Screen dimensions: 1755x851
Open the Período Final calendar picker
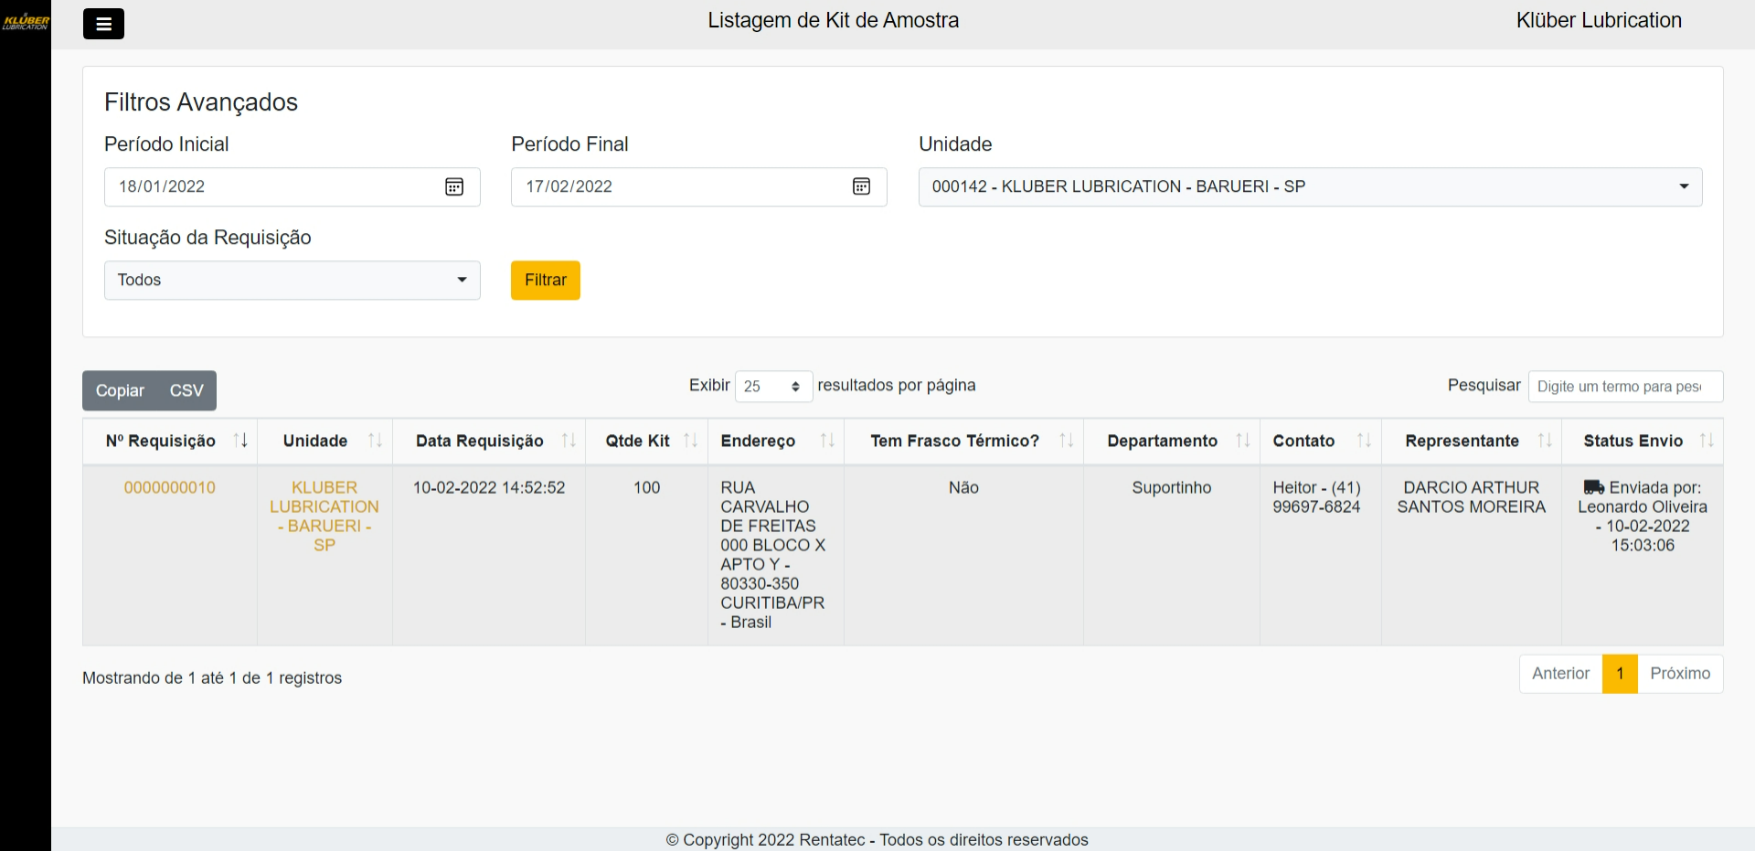tap(861, 187)
